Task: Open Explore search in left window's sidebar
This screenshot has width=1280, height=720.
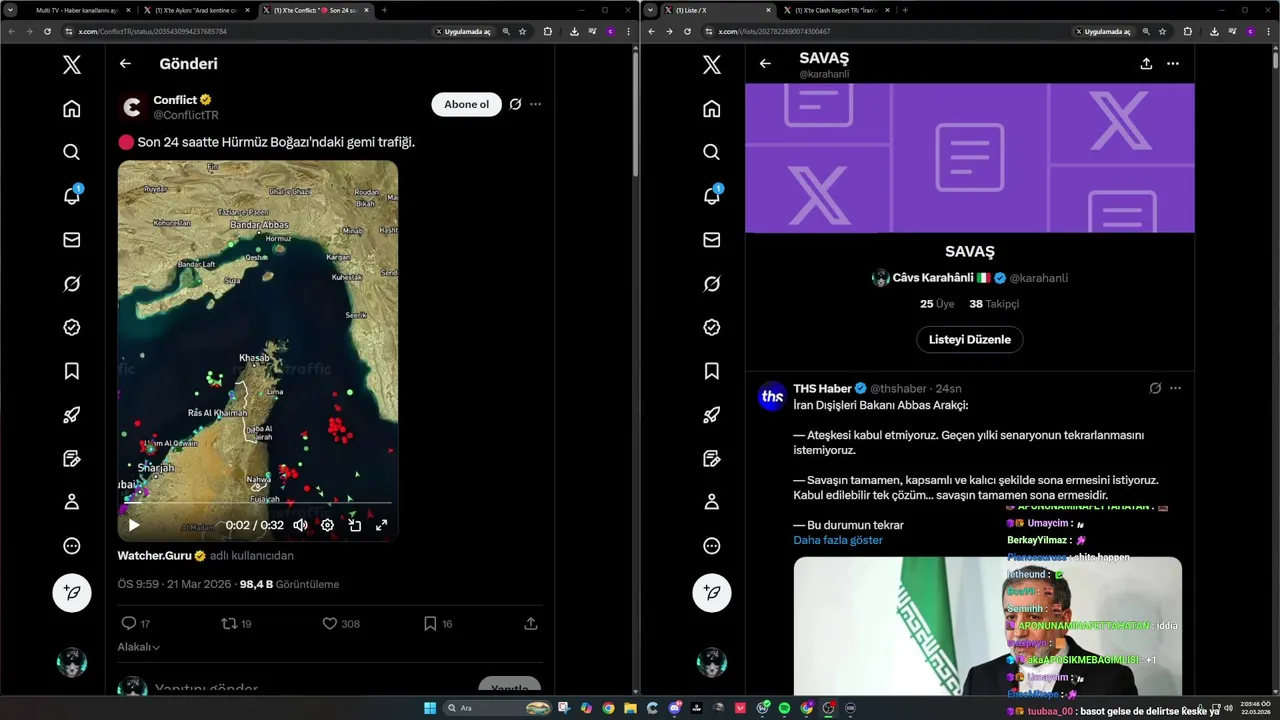Action: (x=71, y=152)
